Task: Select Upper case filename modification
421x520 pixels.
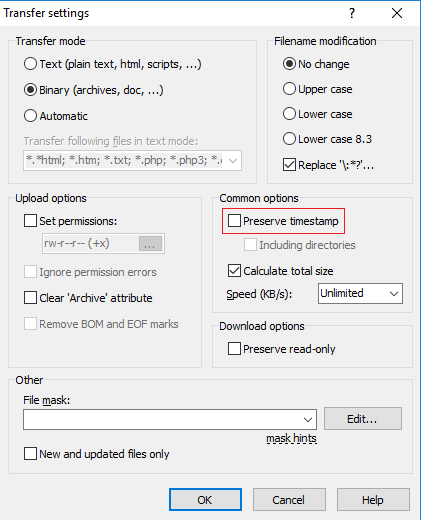Action: pyautogui.click(x=289, y=89)
